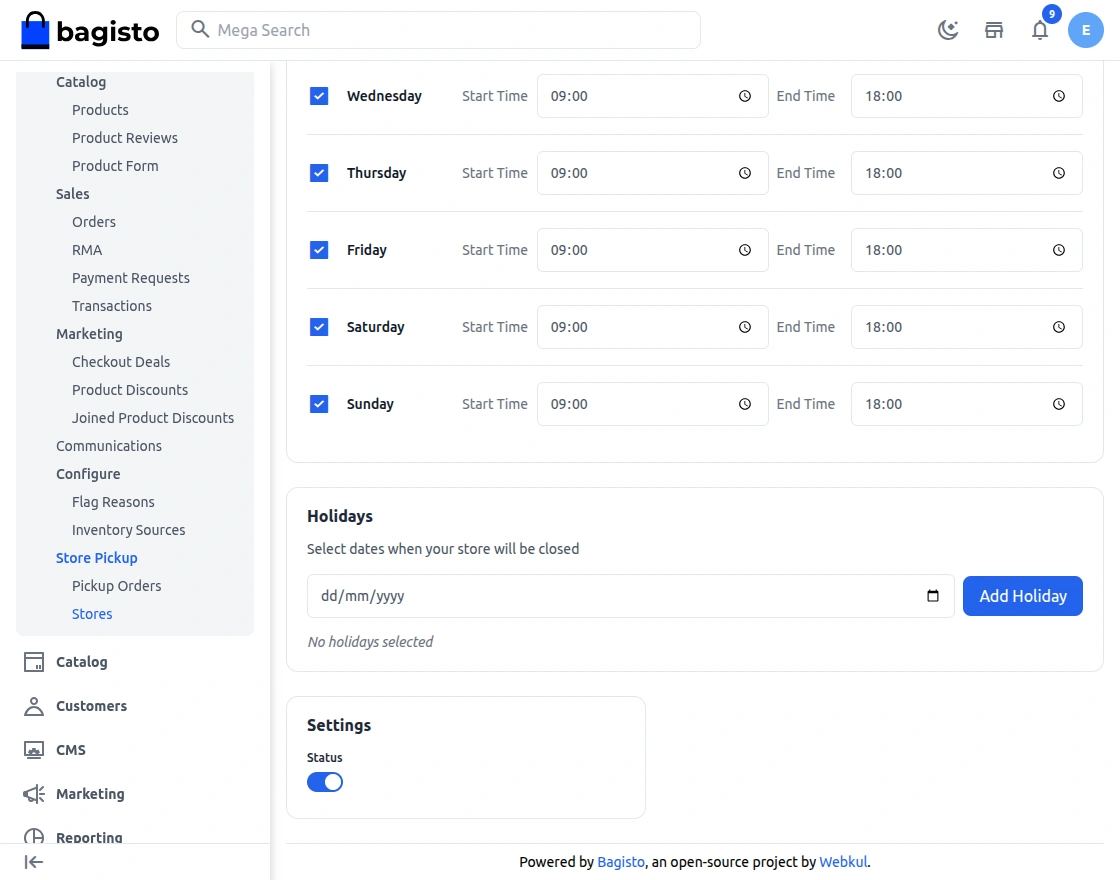Click the Customers person icon
The width and height of the screenshot is (1120, 880).
coord(34,706)
